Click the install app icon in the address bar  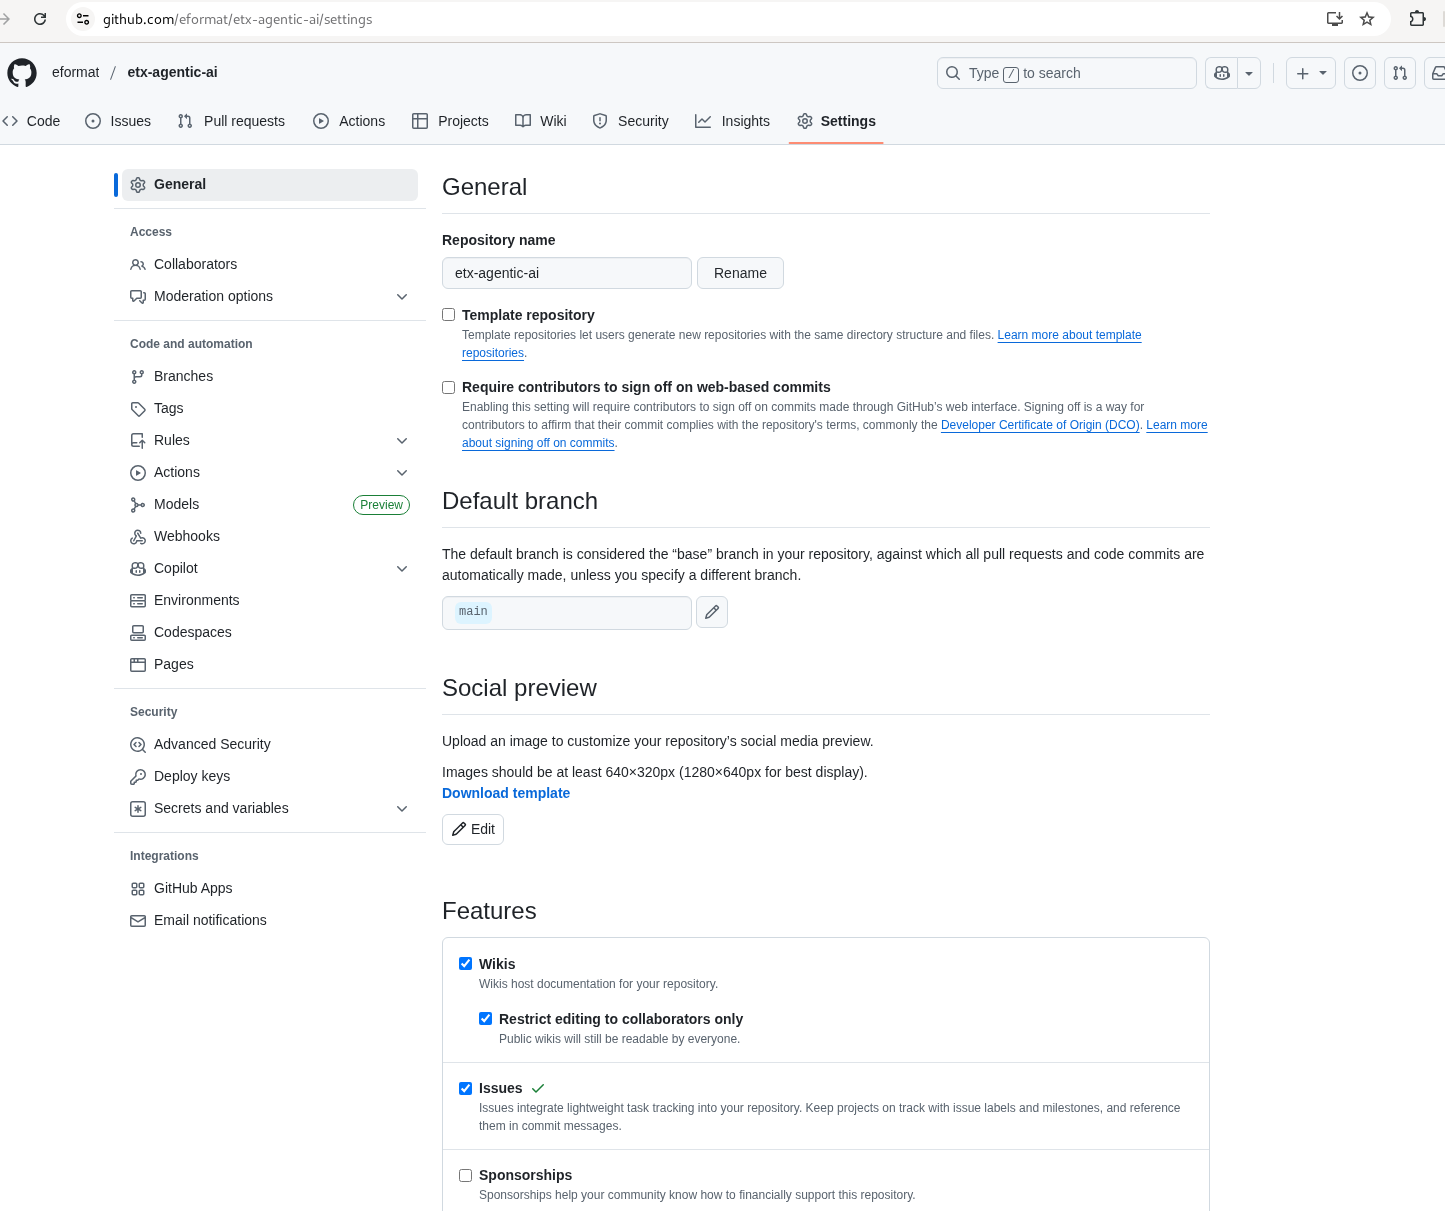(x=1334, y=19)
